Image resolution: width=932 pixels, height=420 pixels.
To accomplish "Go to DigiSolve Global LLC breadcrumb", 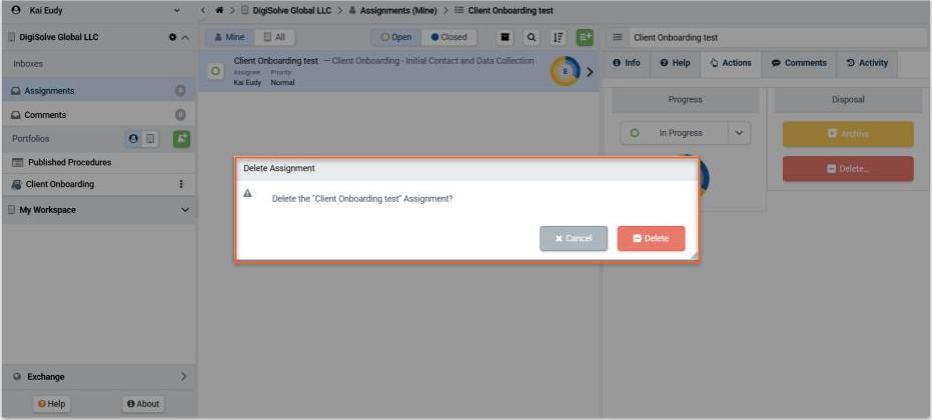I will (x=286, y=11).
